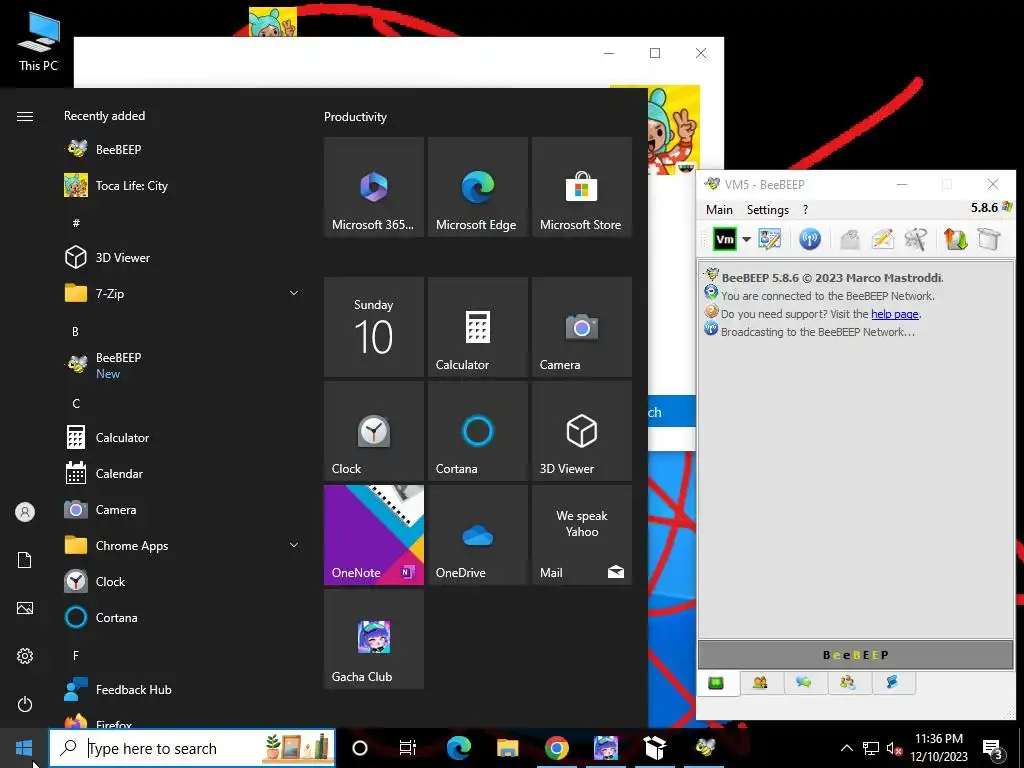Click the grey BeeBEEP banner bar
This screenshot has height=768, width=1024.
point(856,655)
